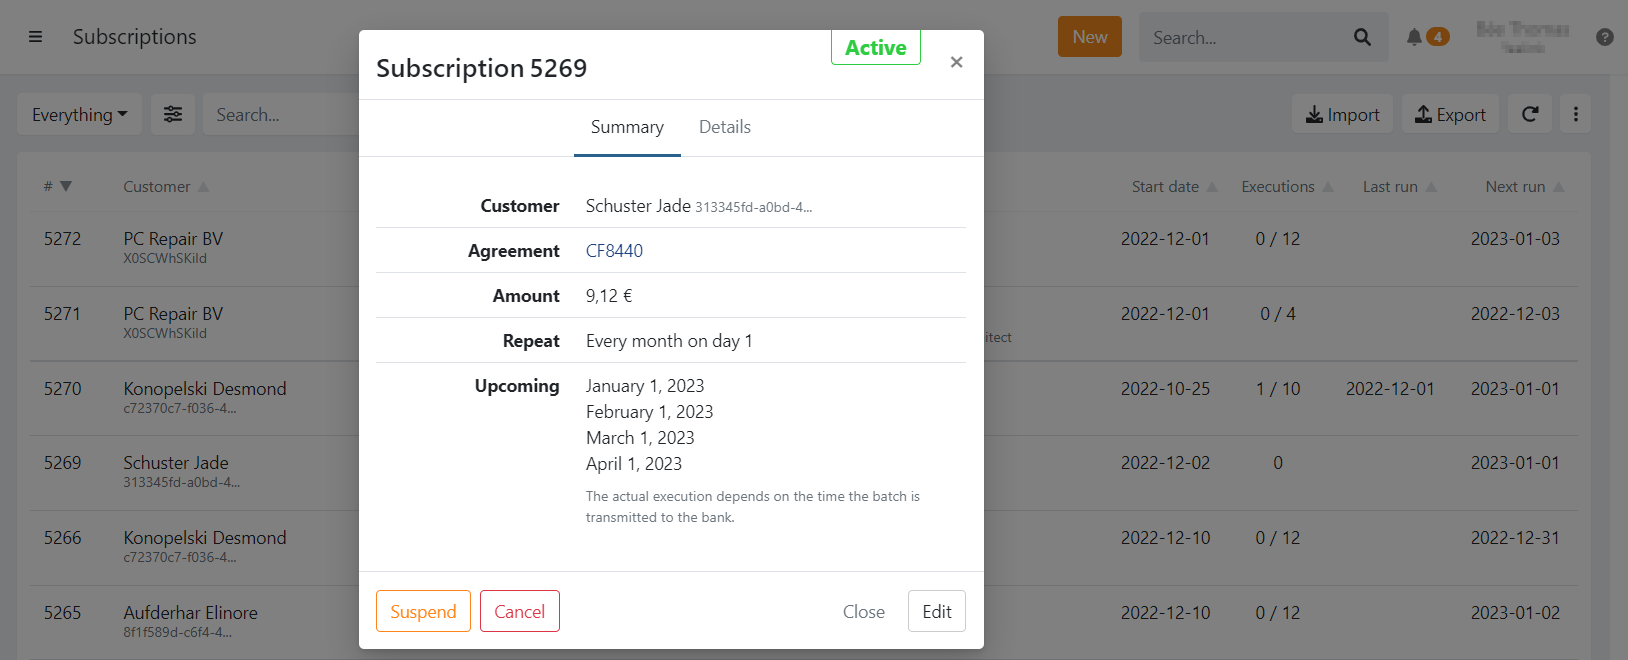Close the Subscription 5269 dialog
Viewport: 1628px width, 660px height.
956,62
